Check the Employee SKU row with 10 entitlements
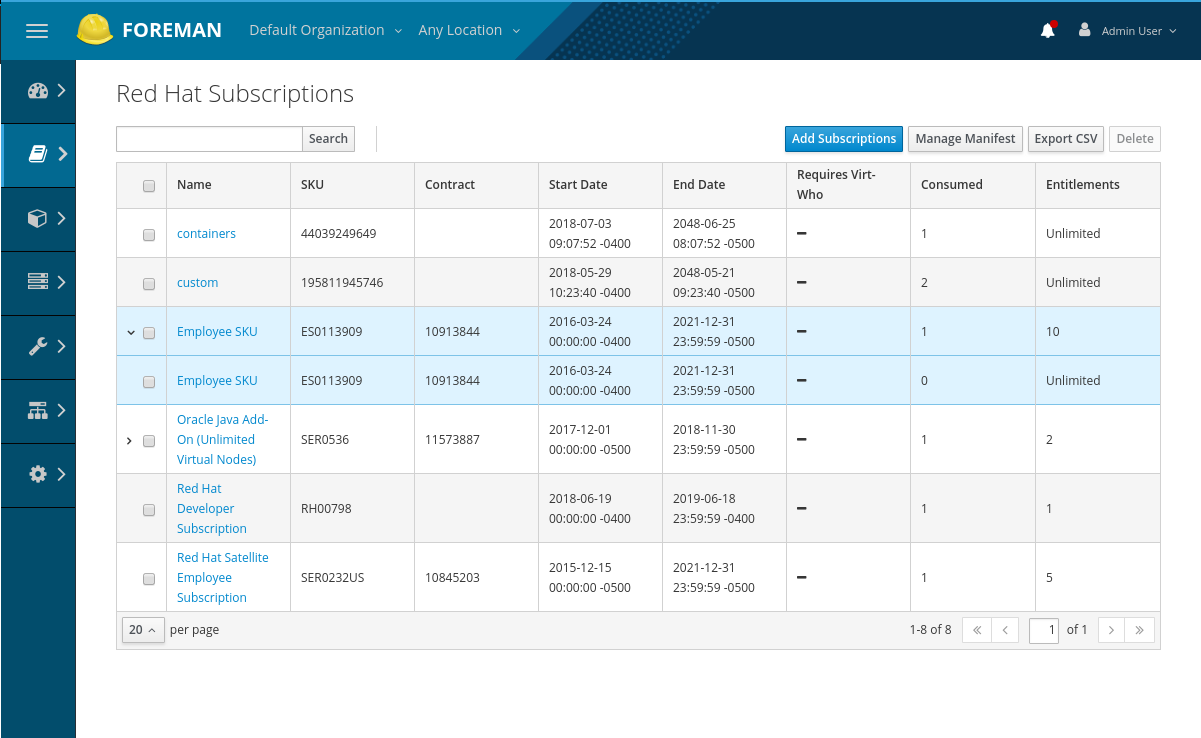Screen dimensions: 1201x738 pos(149,333)
